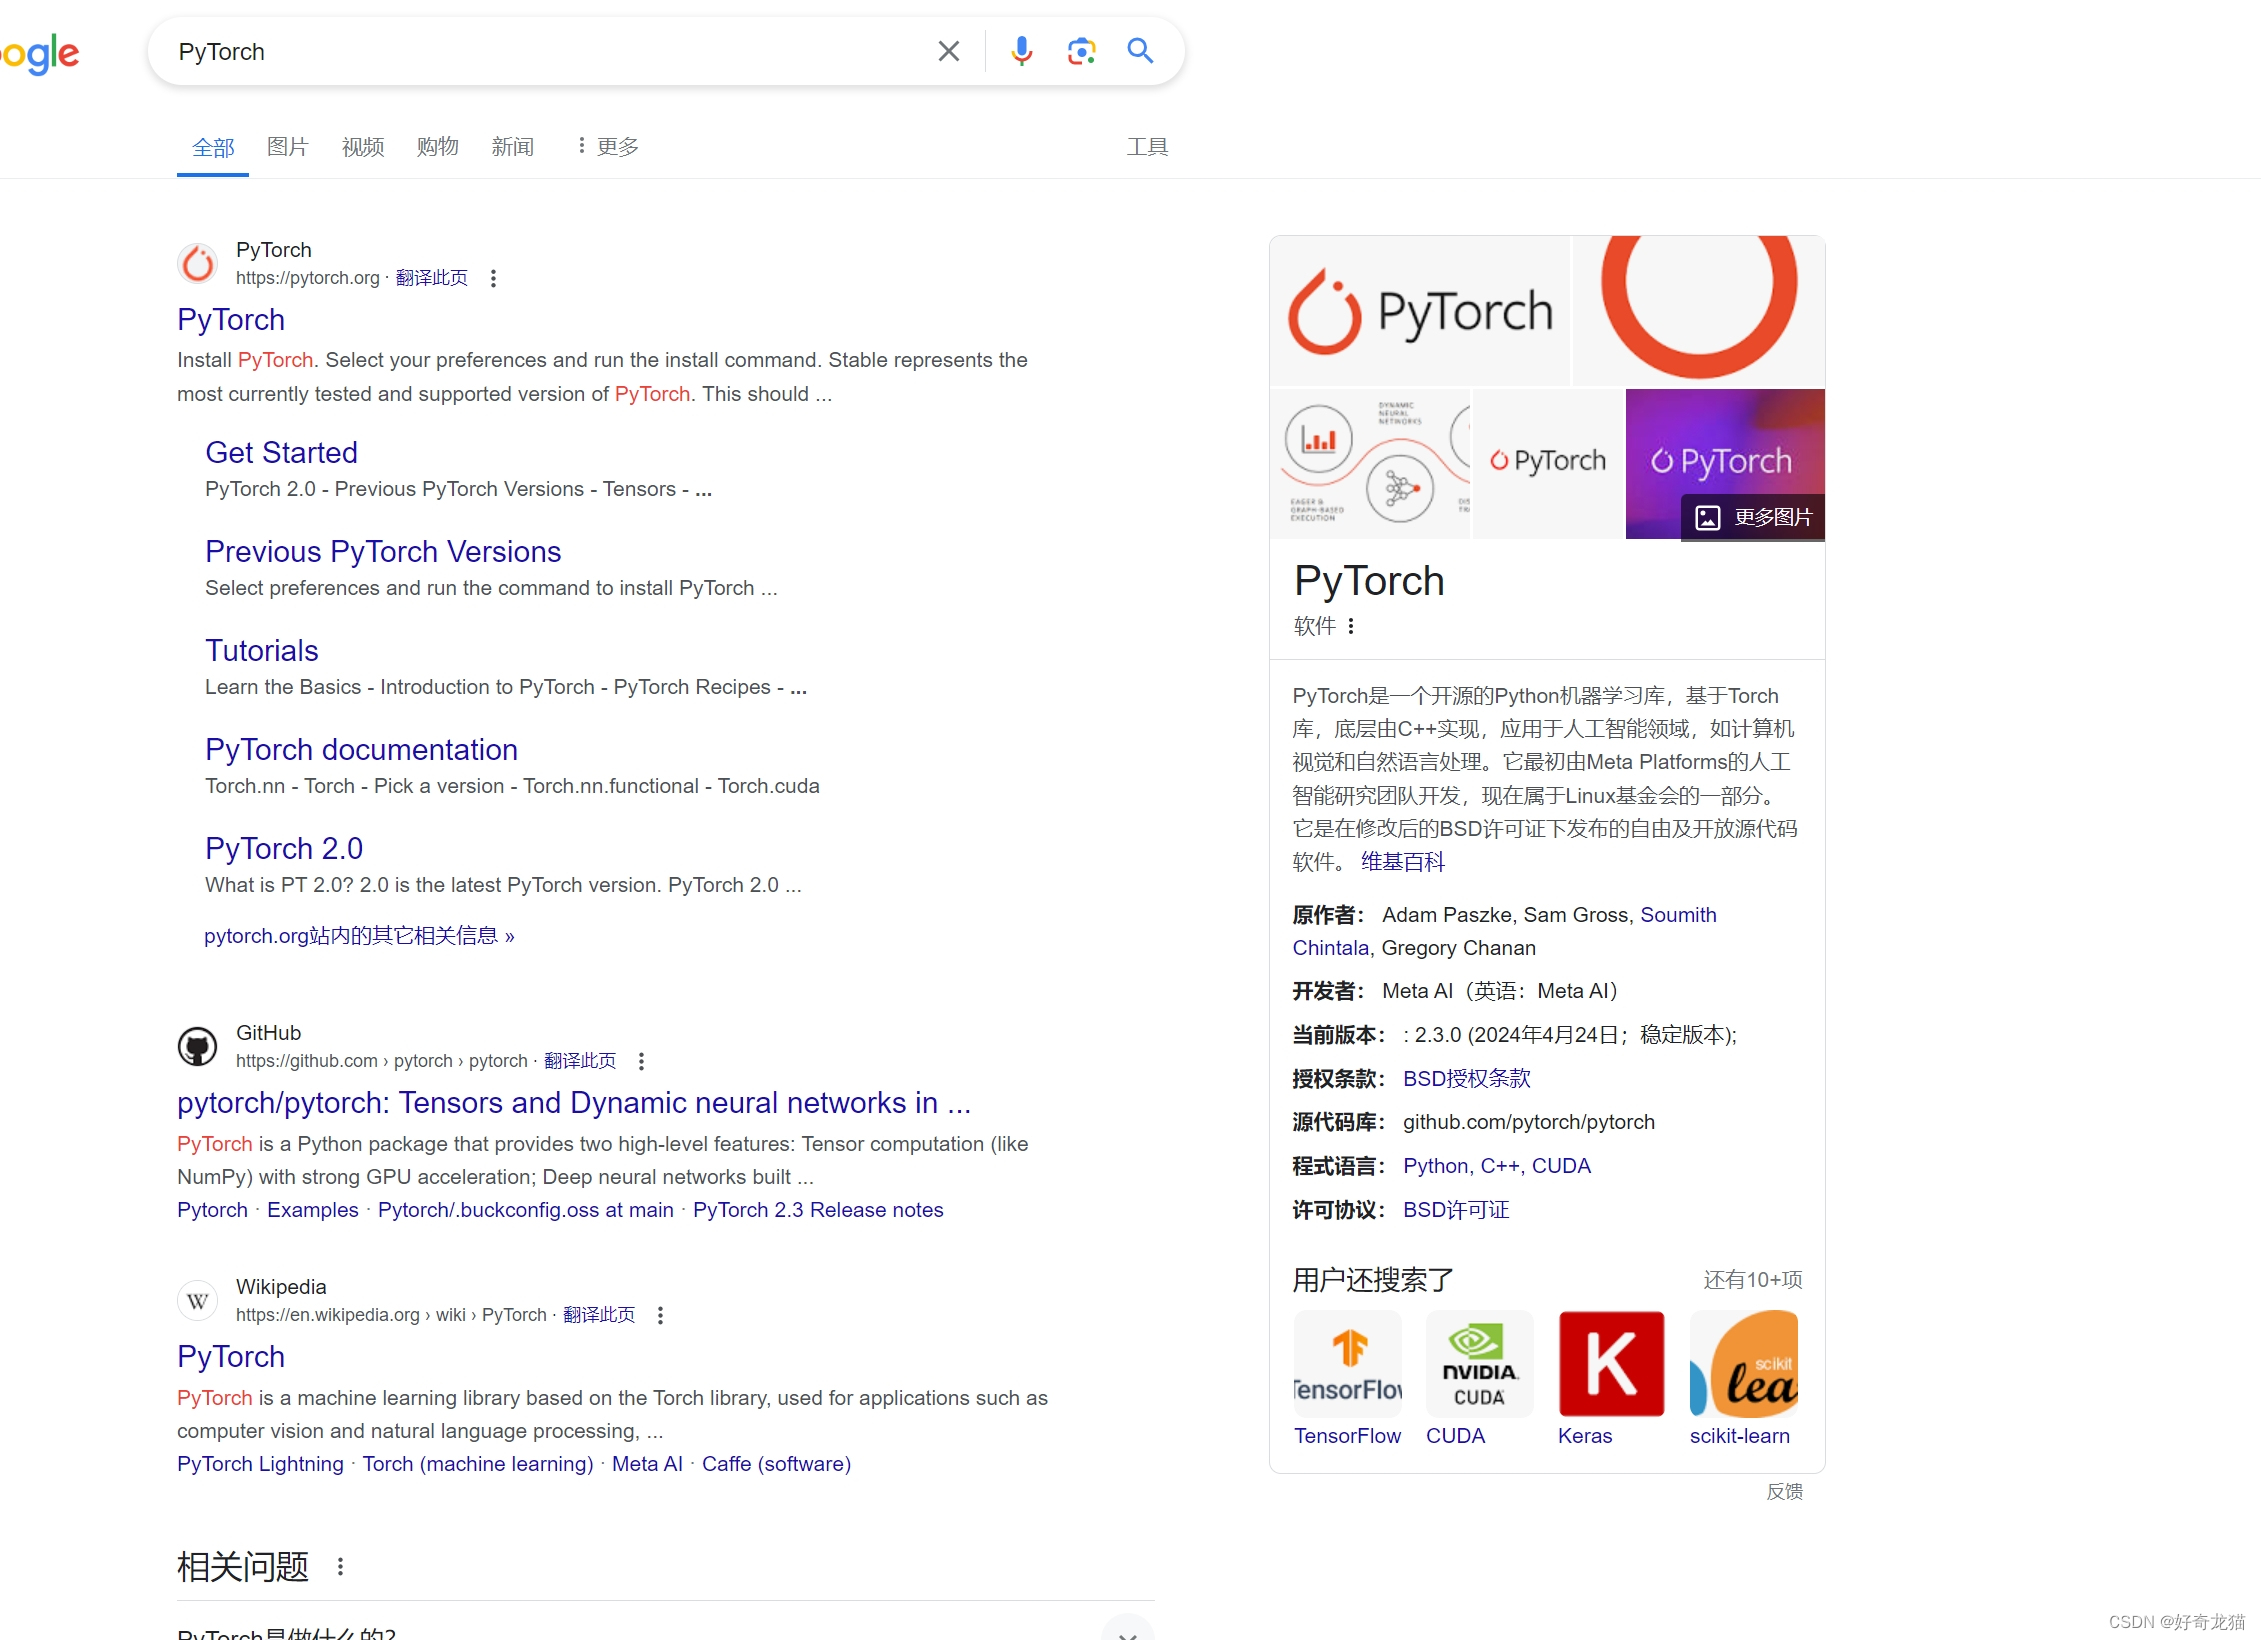Open the pytorch/pytorch GitHub result title

coord(574,1103)
